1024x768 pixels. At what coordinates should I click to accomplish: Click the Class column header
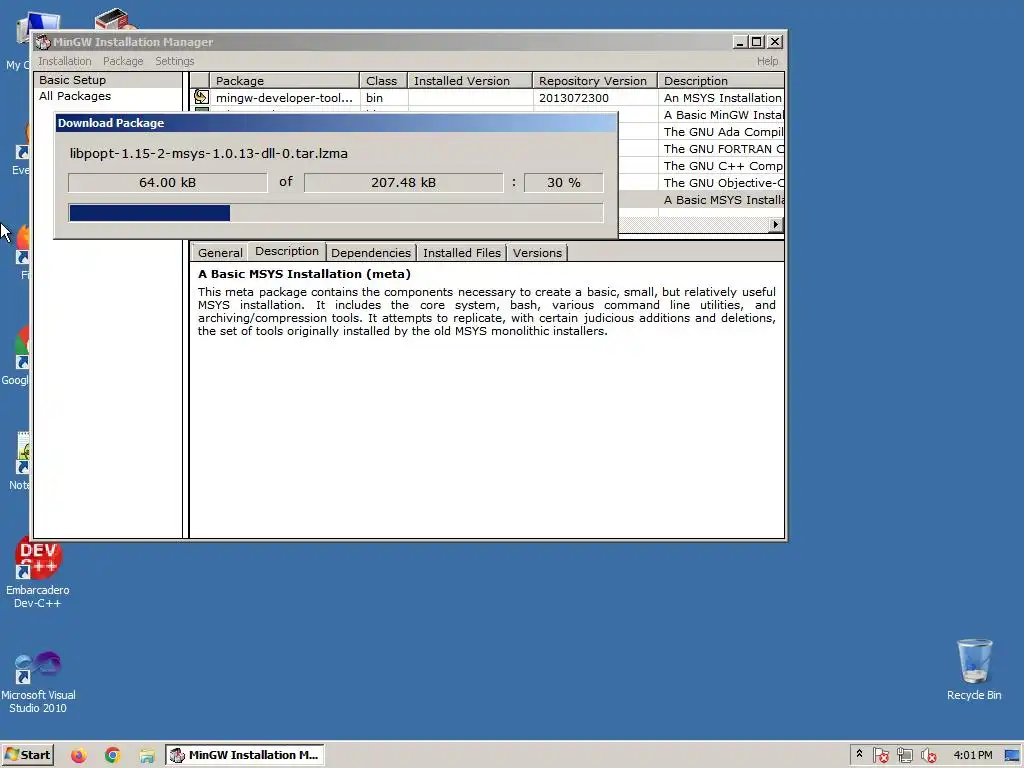[x=383, y=80]
